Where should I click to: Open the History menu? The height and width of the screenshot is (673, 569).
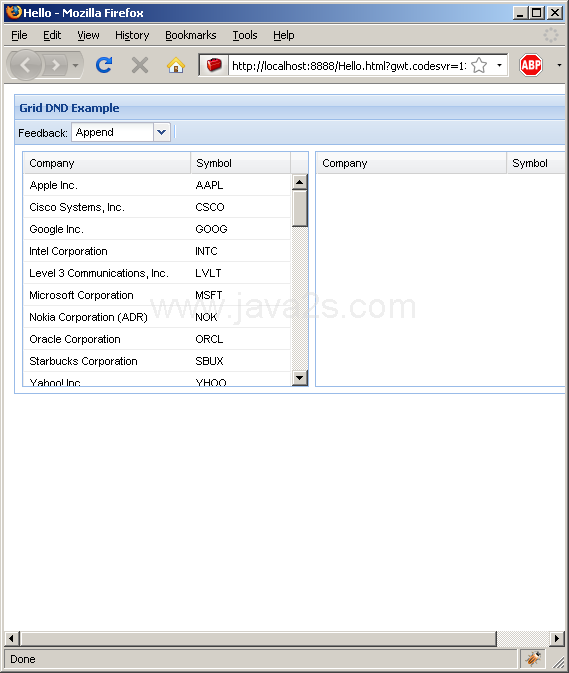pos(132,35)
